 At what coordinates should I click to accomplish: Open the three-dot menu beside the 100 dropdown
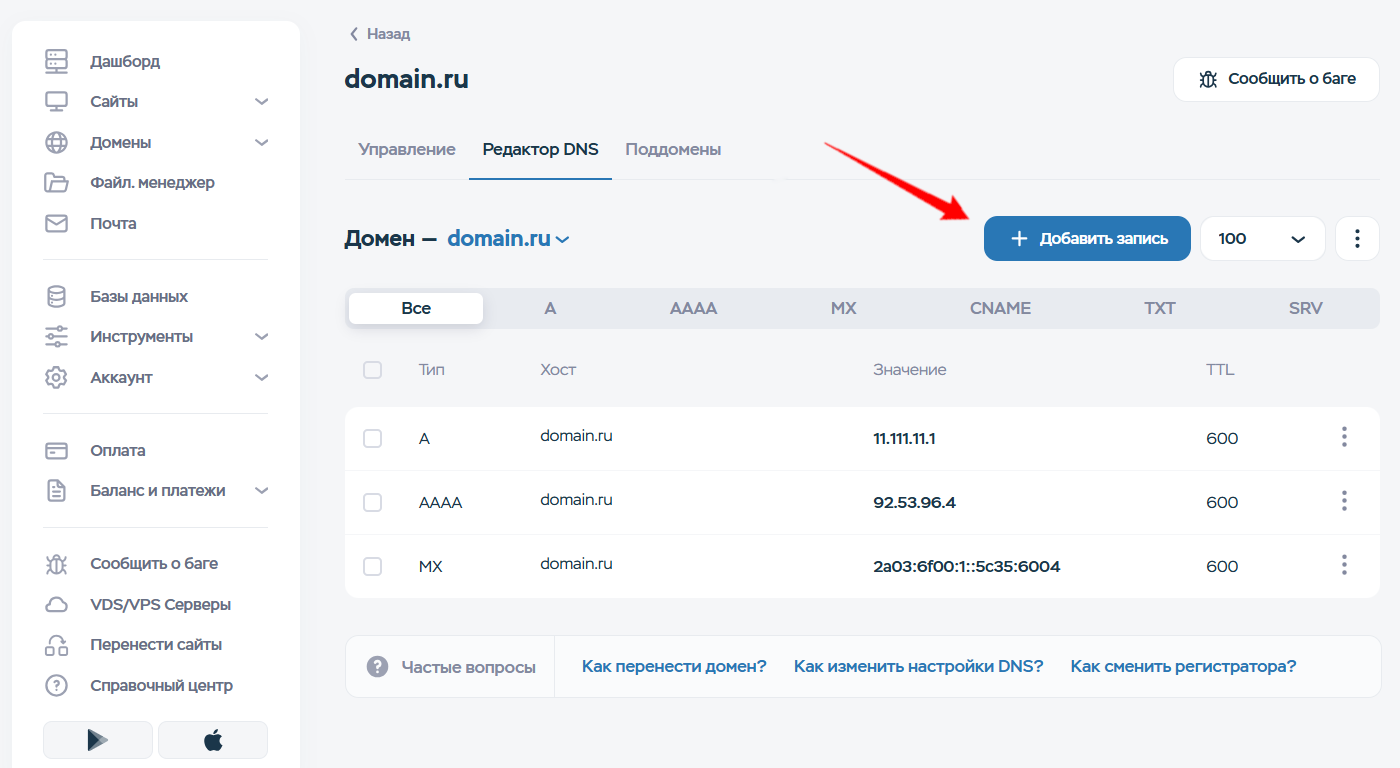click(x=1357, y=239)
